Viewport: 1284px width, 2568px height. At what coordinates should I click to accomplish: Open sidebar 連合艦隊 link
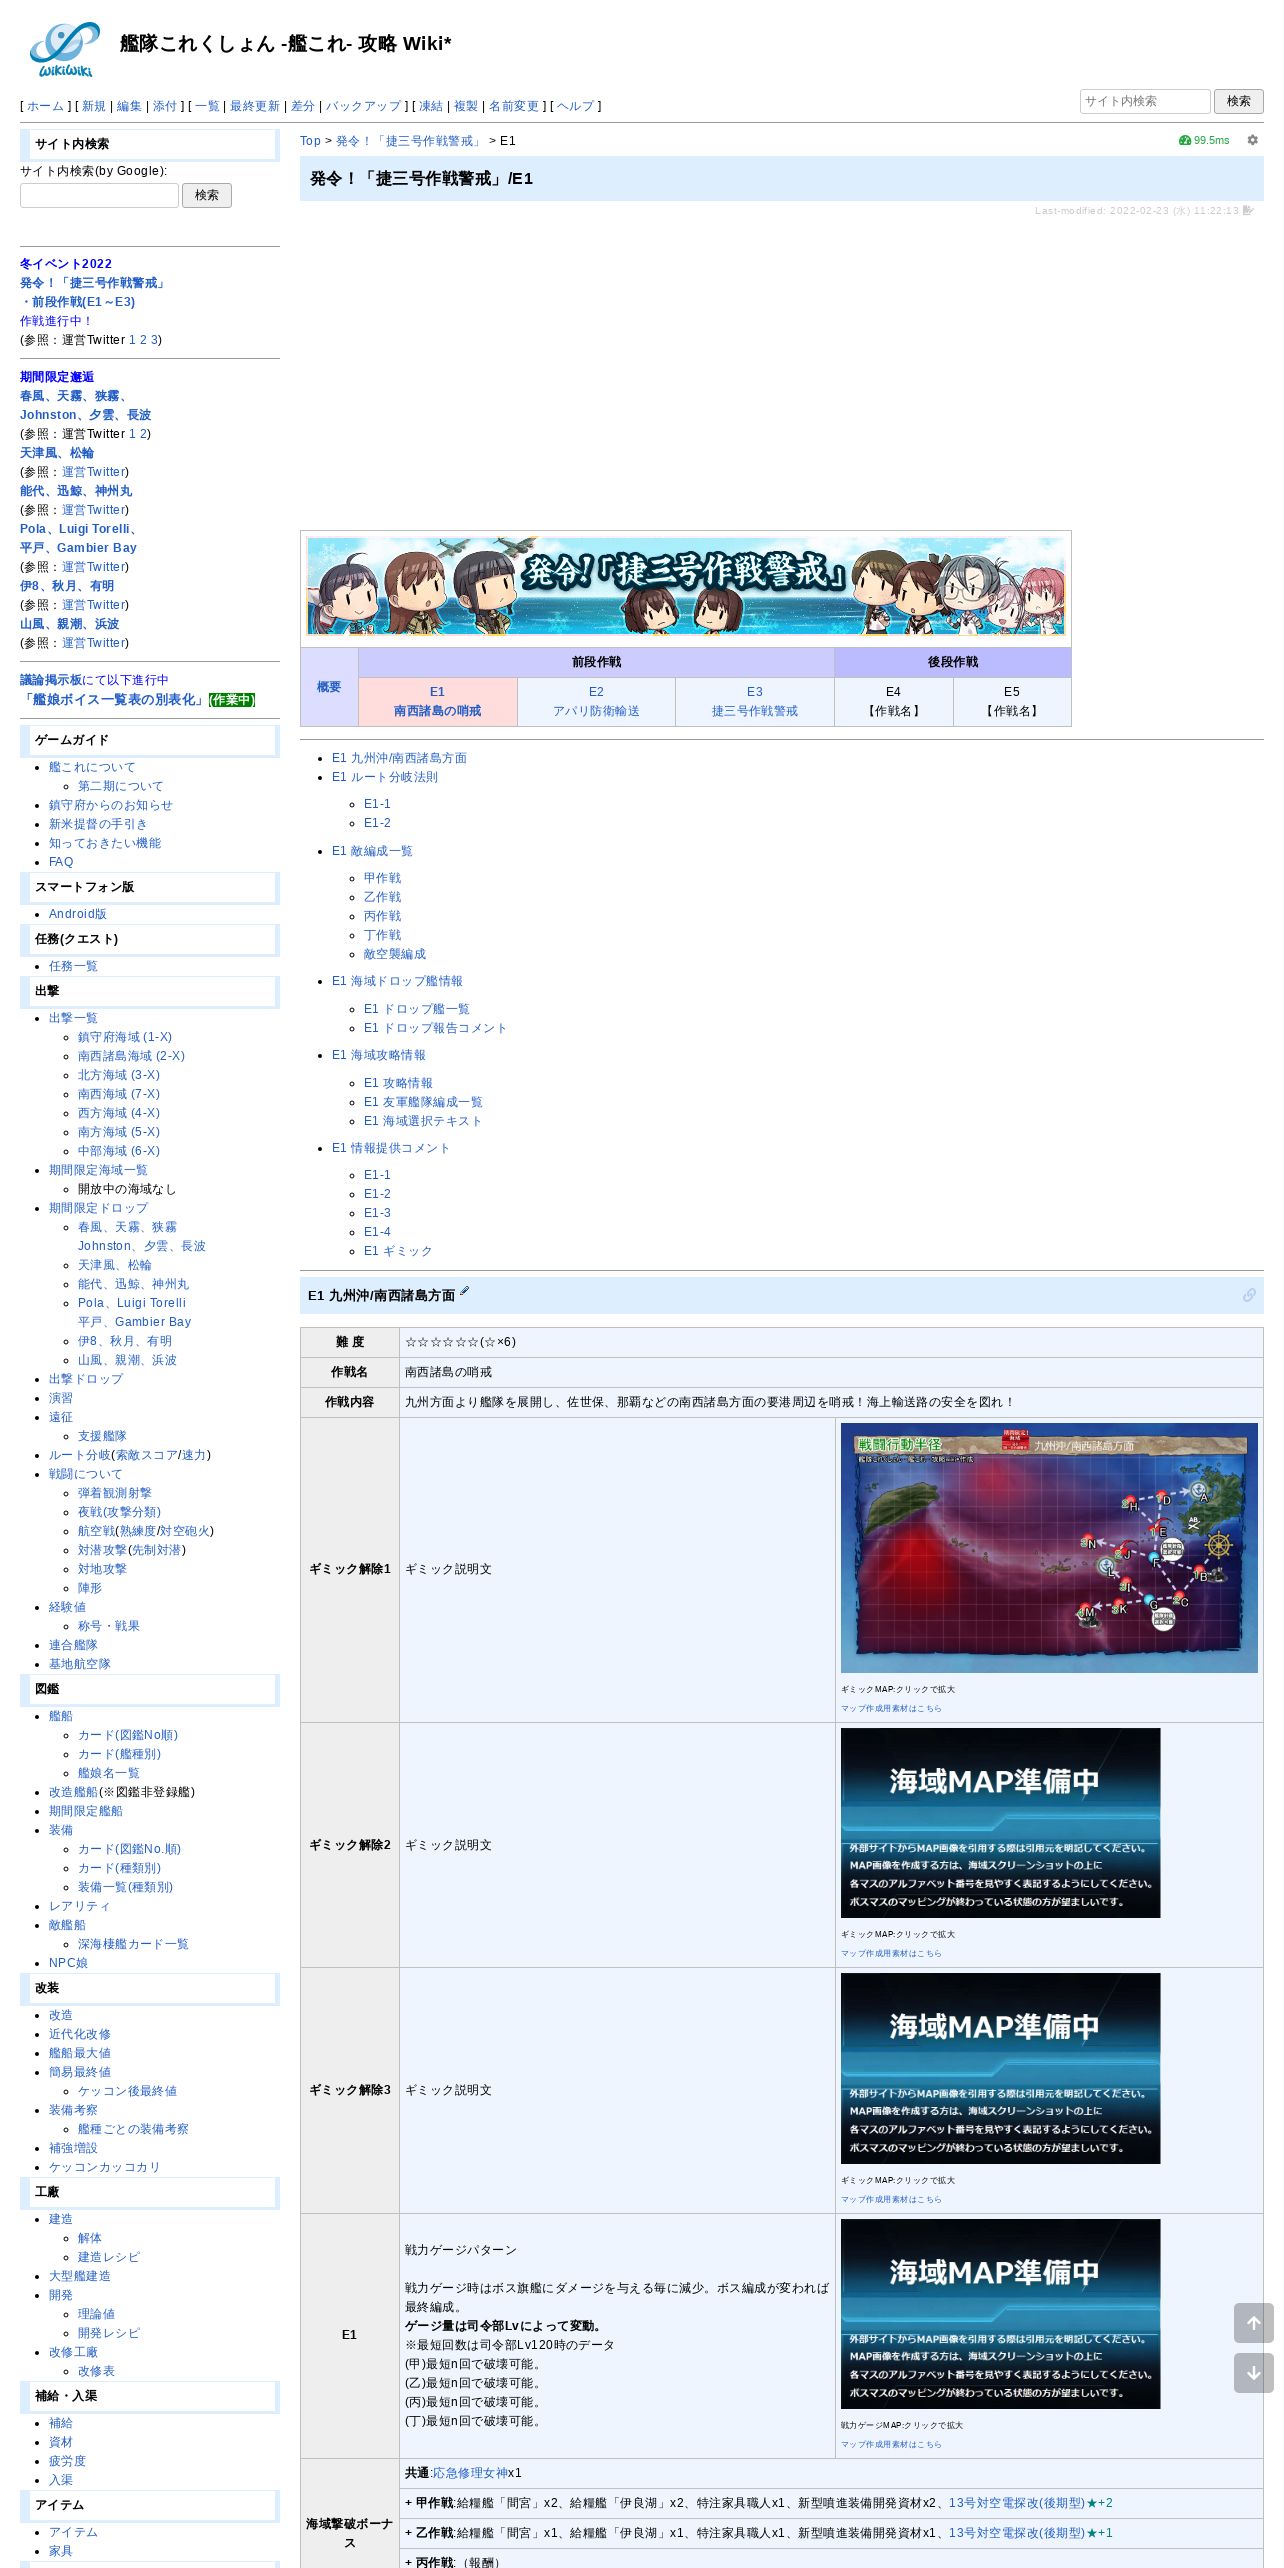73,1645
